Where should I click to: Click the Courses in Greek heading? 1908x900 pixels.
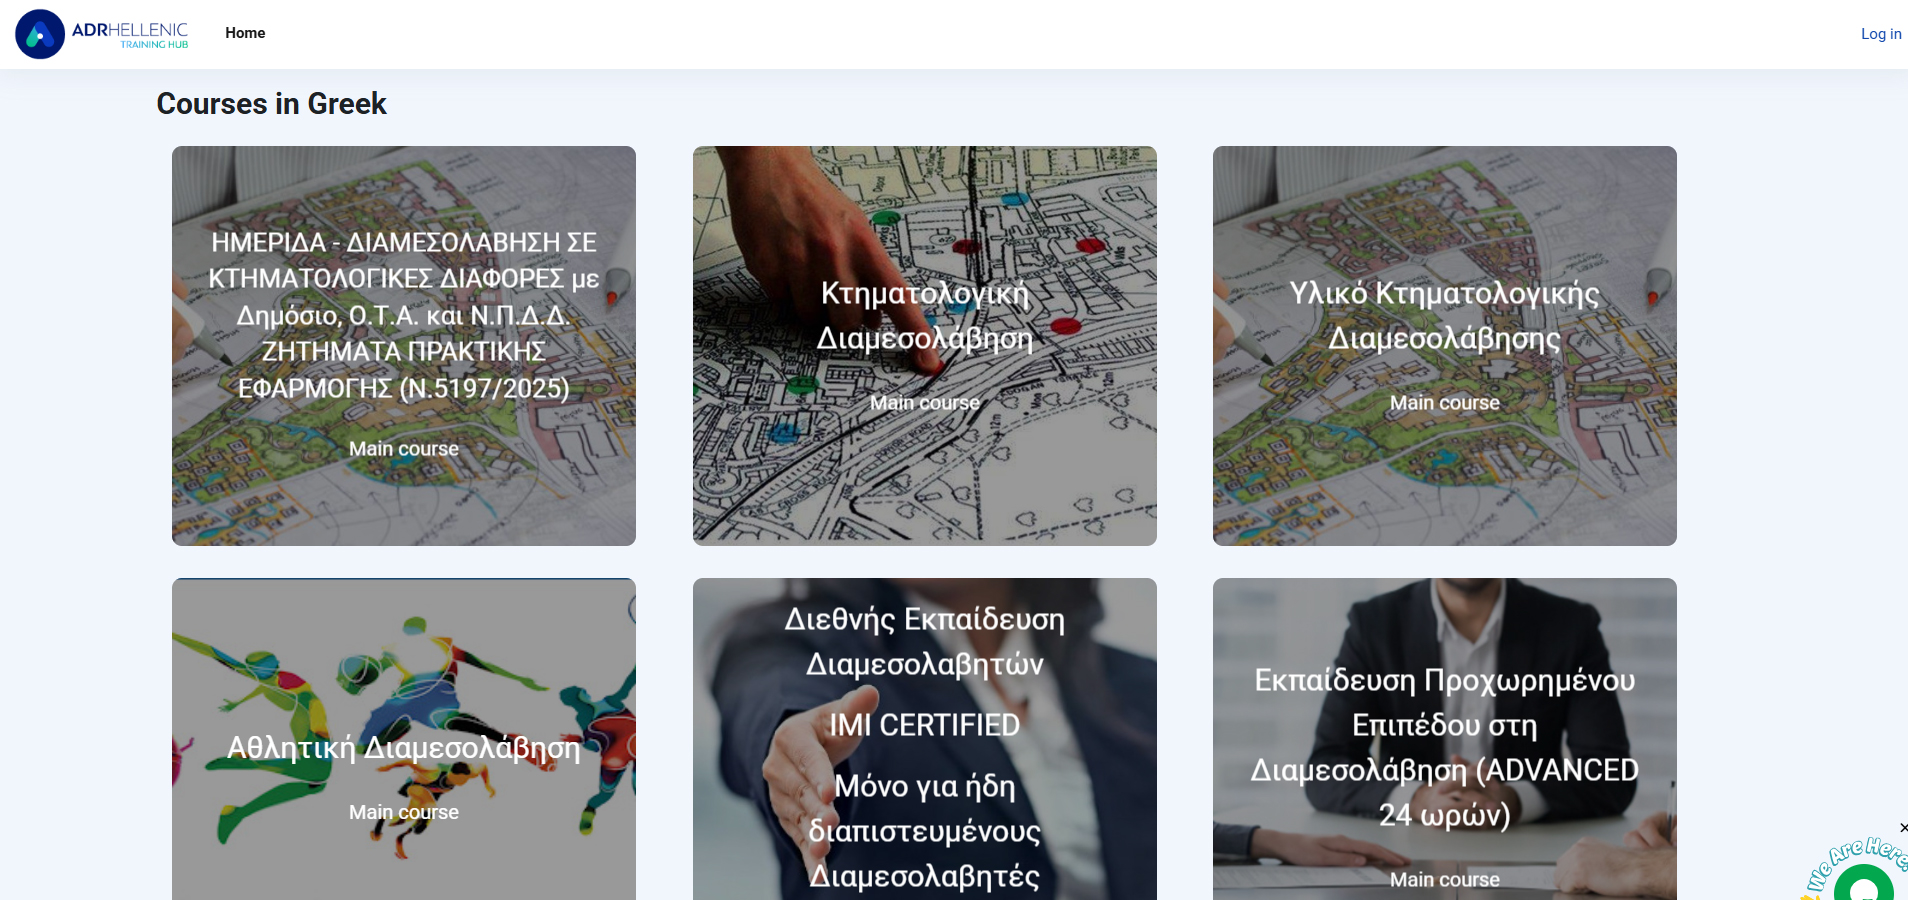tap(271, 104)
